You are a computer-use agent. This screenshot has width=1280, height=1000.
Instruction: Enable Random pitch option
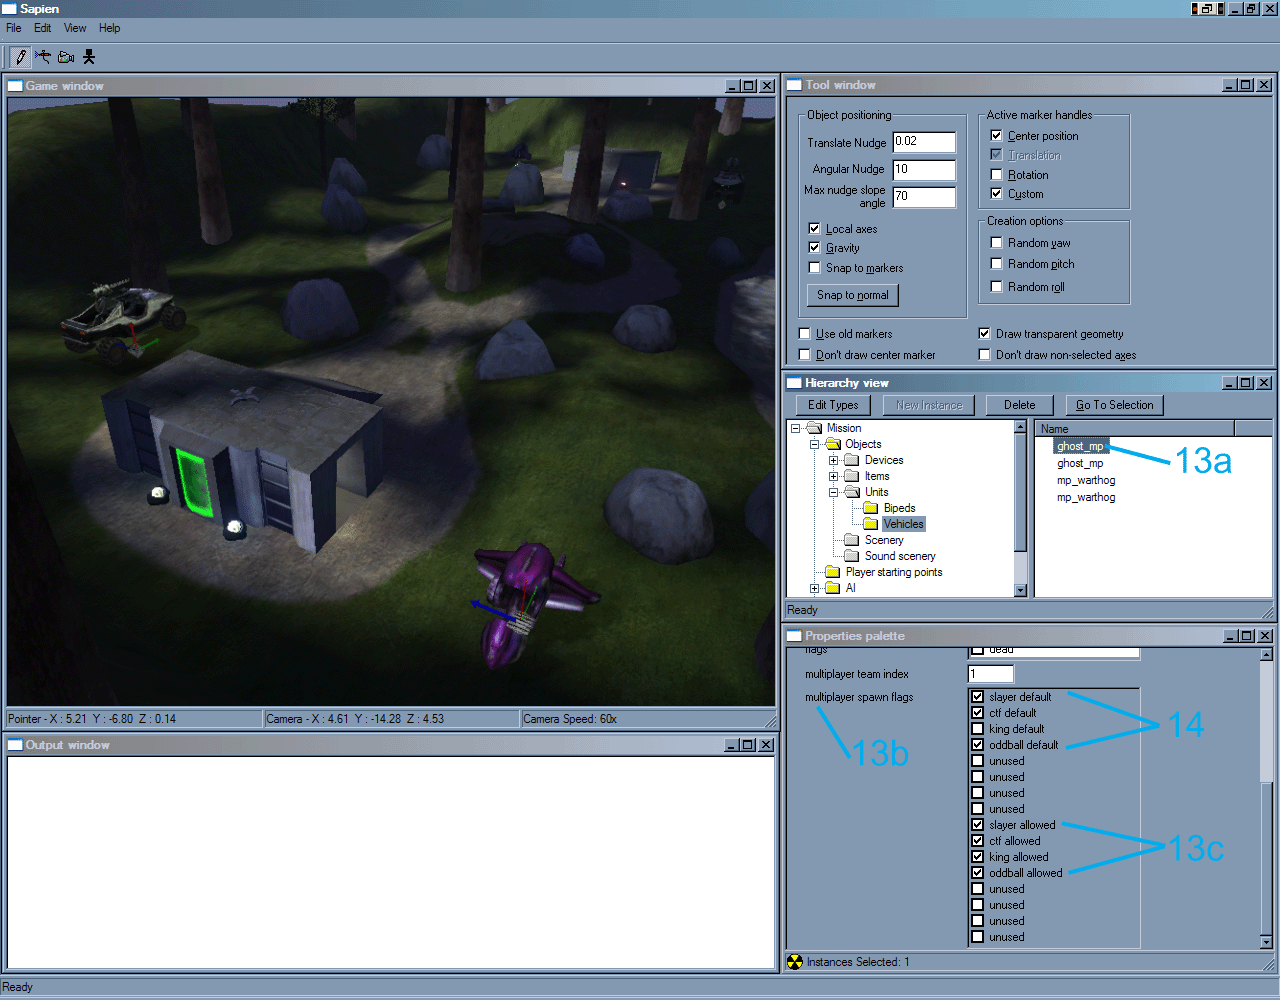[996, 264]
